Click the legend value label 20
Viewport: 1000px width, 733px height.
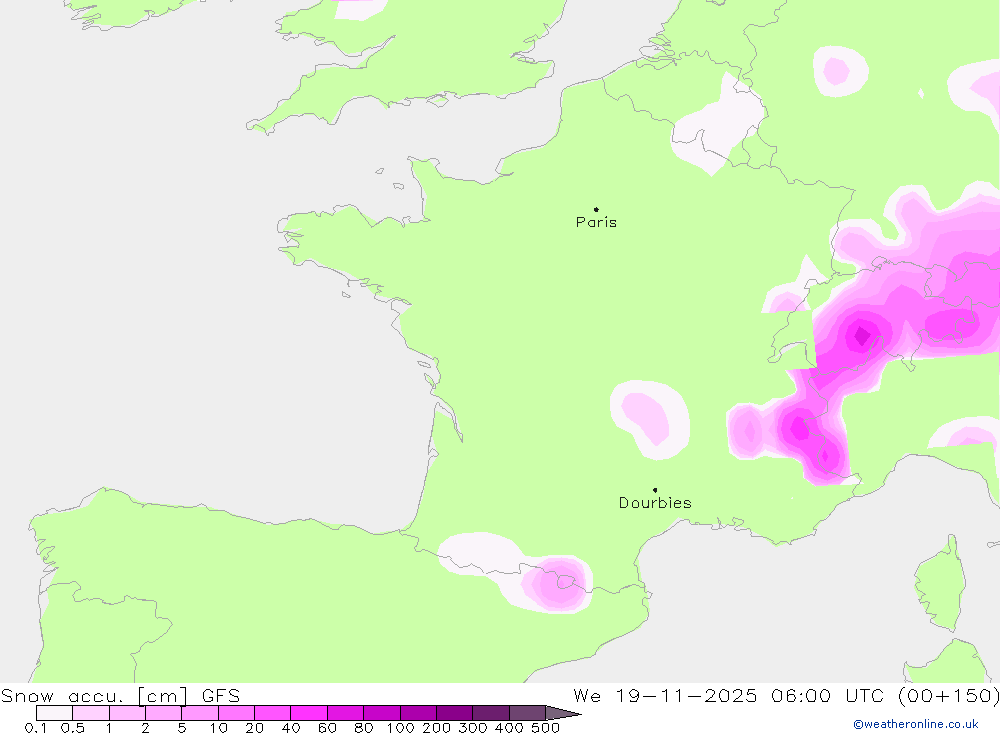click(254, 727)
